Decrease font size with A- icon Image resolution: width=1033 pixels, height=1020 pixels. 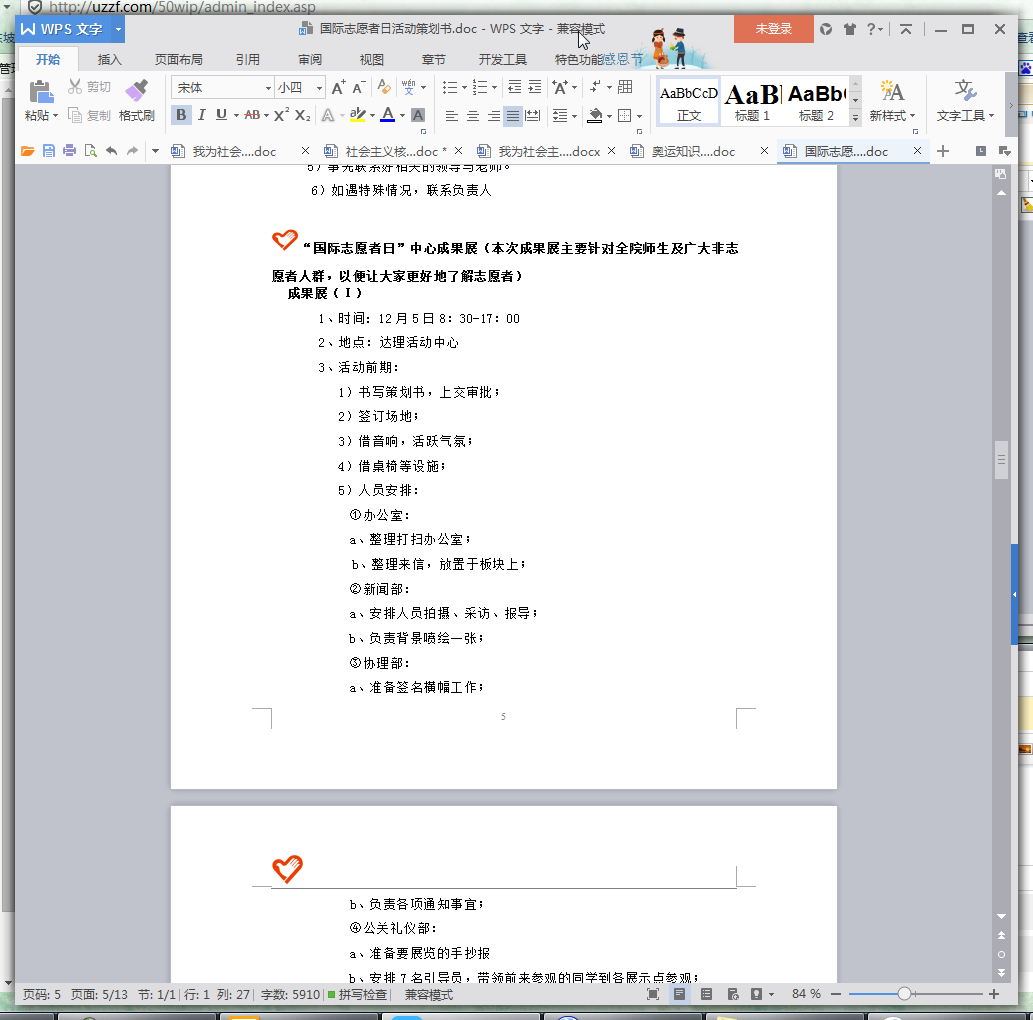[x=358, y=87]
